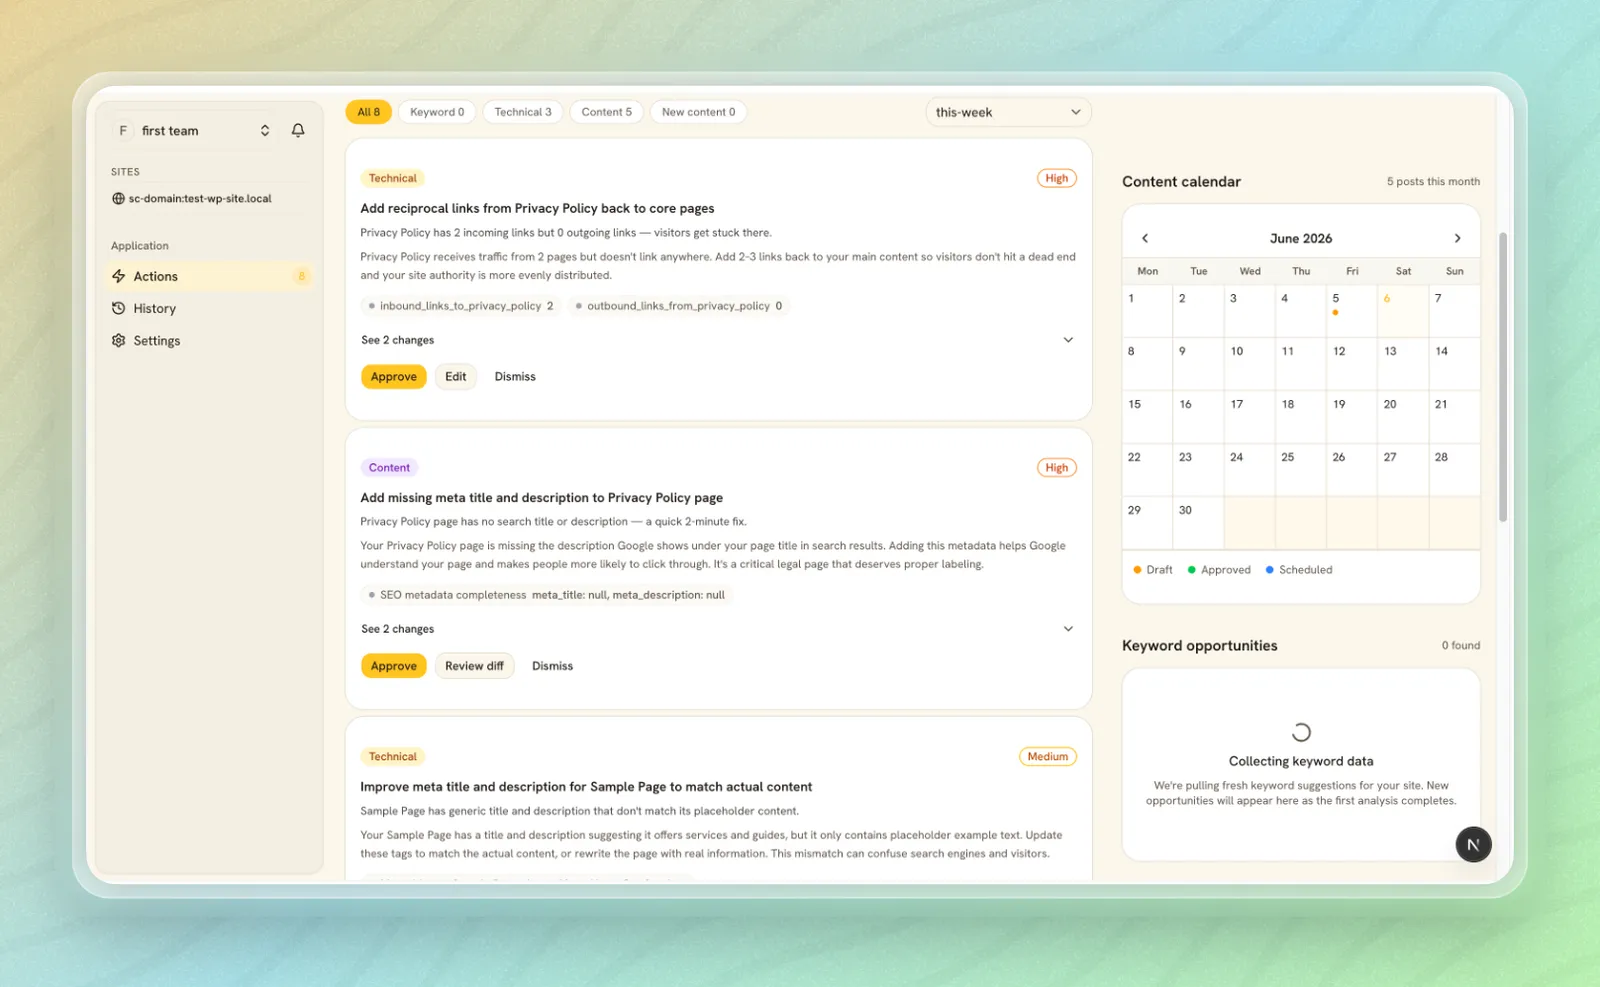Click the 5 posts this month text
This screenshot has width=1600, height=987.
(1433, 181)
